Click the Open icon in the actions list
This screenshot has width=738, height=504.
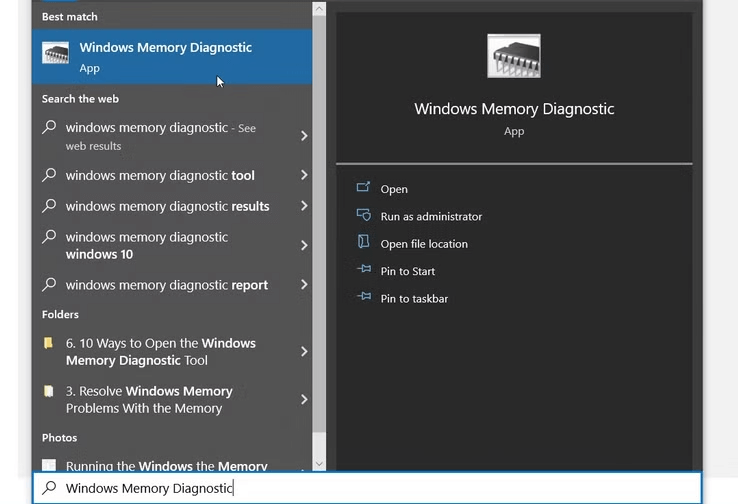363,188
